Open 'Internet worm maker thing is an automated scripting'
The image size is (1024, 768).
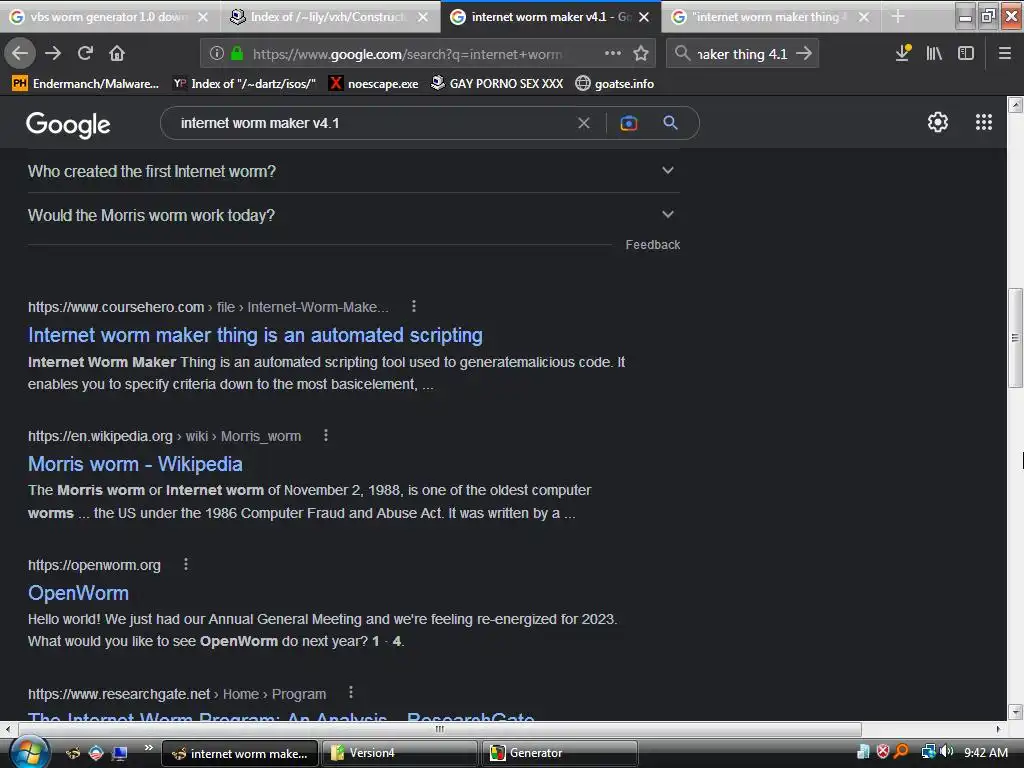(x=255, y=335)
